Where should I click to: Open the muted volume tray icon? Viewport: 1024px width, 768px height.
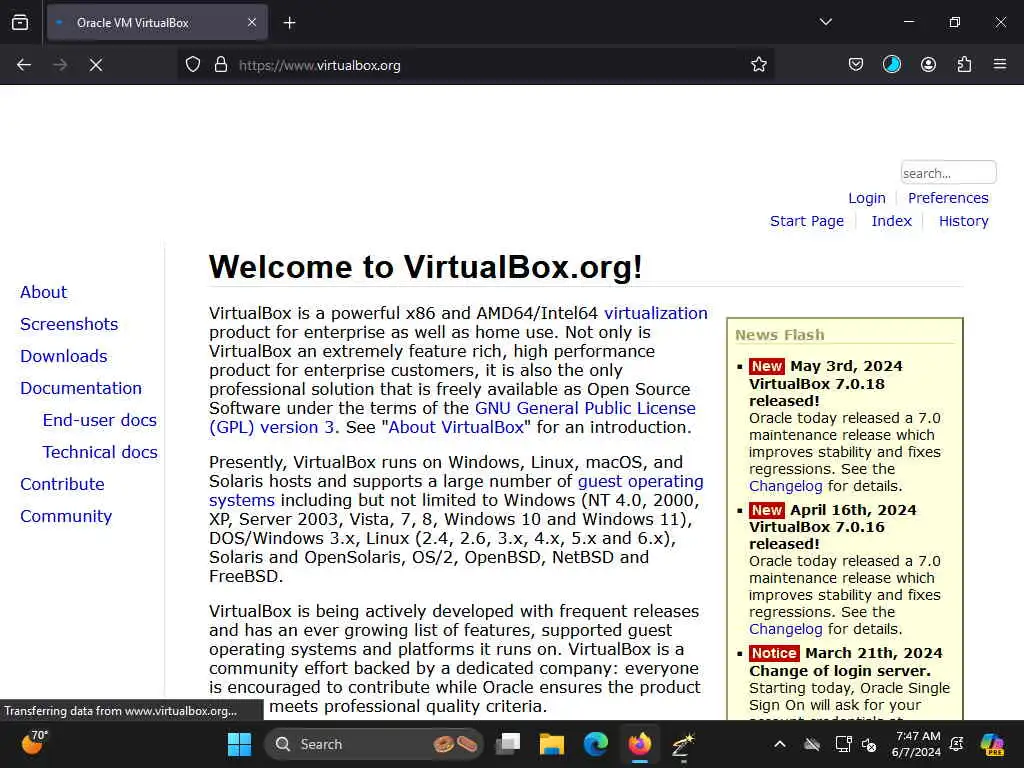click(869, 744)
